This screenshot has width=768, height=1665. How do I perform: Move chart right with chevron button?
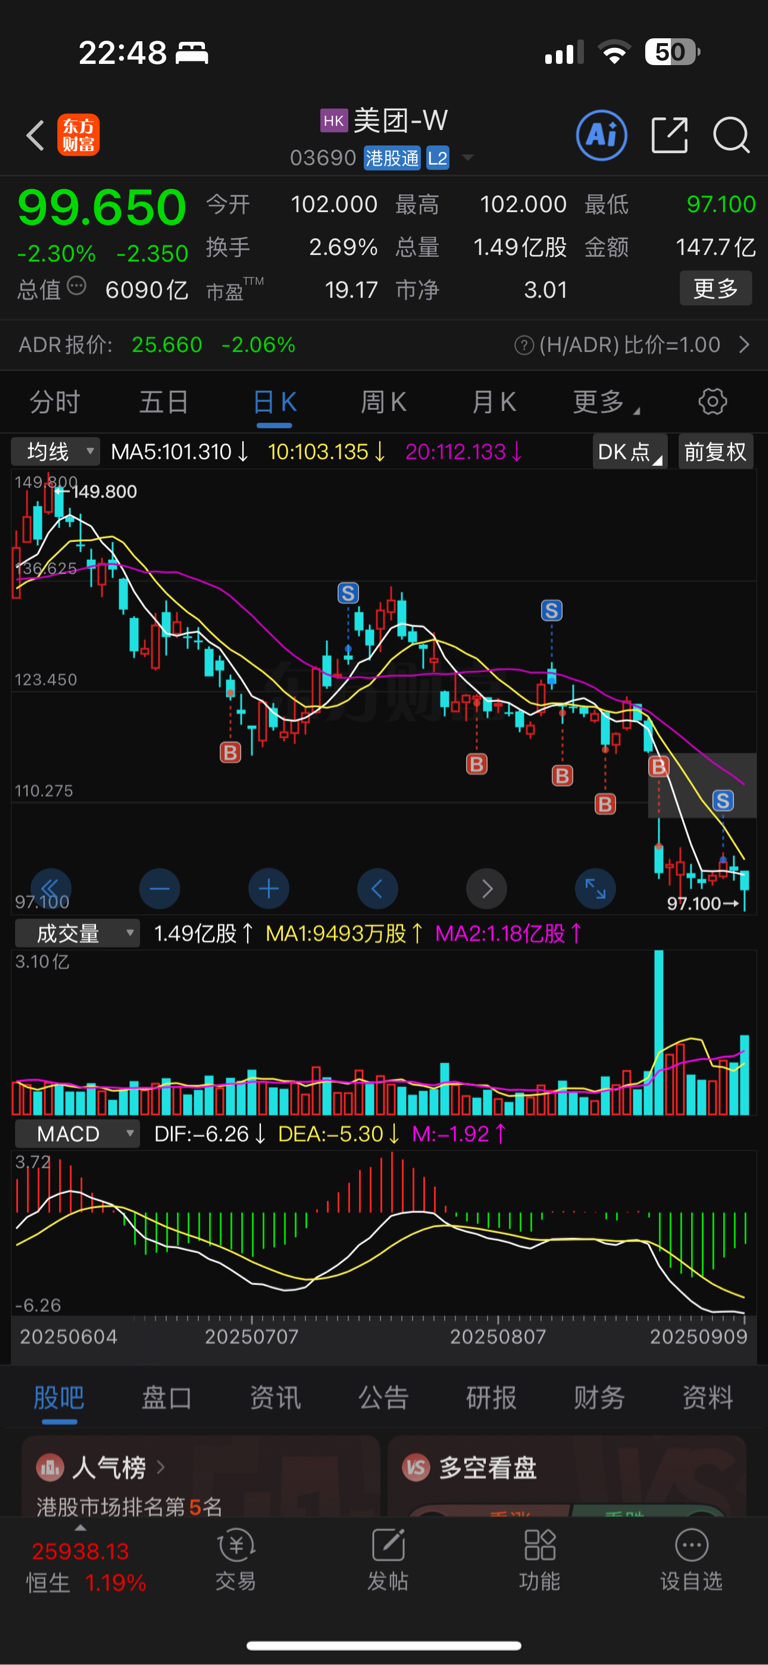pyautogui.click(x=486, y=888)
